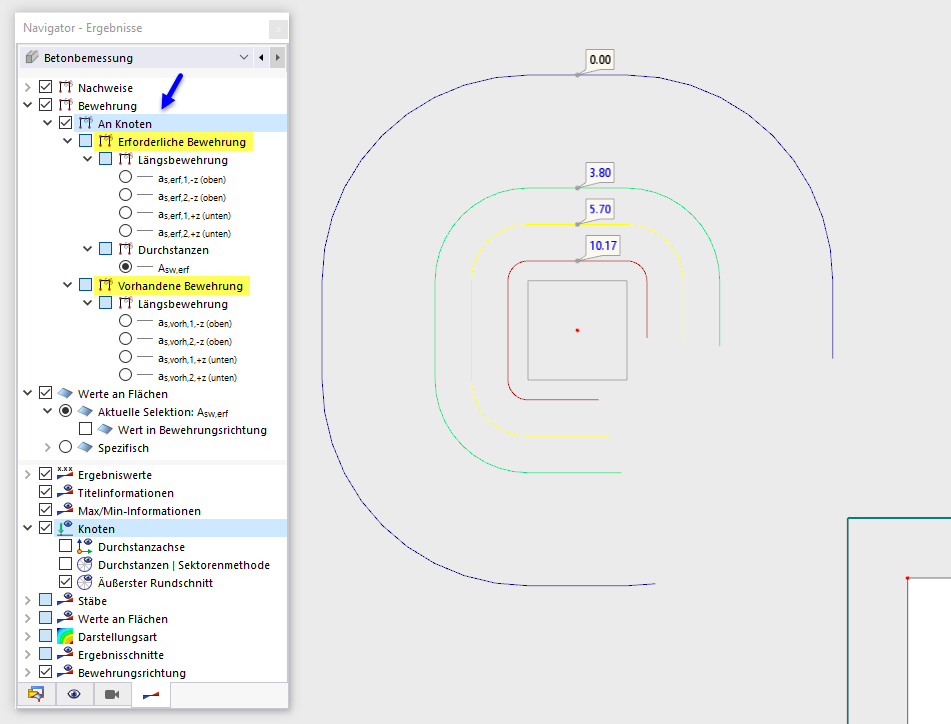Click the Max/Min-Informationen icon
Viewport: 951px width, 724px height.
click(66, 509)
